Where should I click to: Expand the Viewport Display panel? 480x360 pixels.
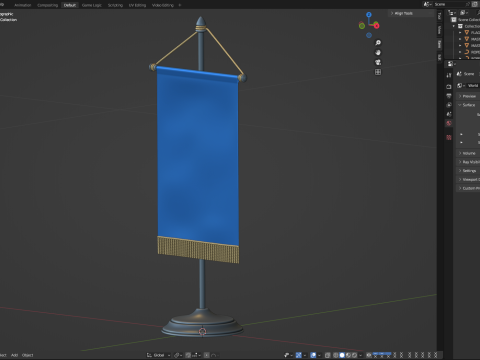pyautogui.click(x=468, y=179)
